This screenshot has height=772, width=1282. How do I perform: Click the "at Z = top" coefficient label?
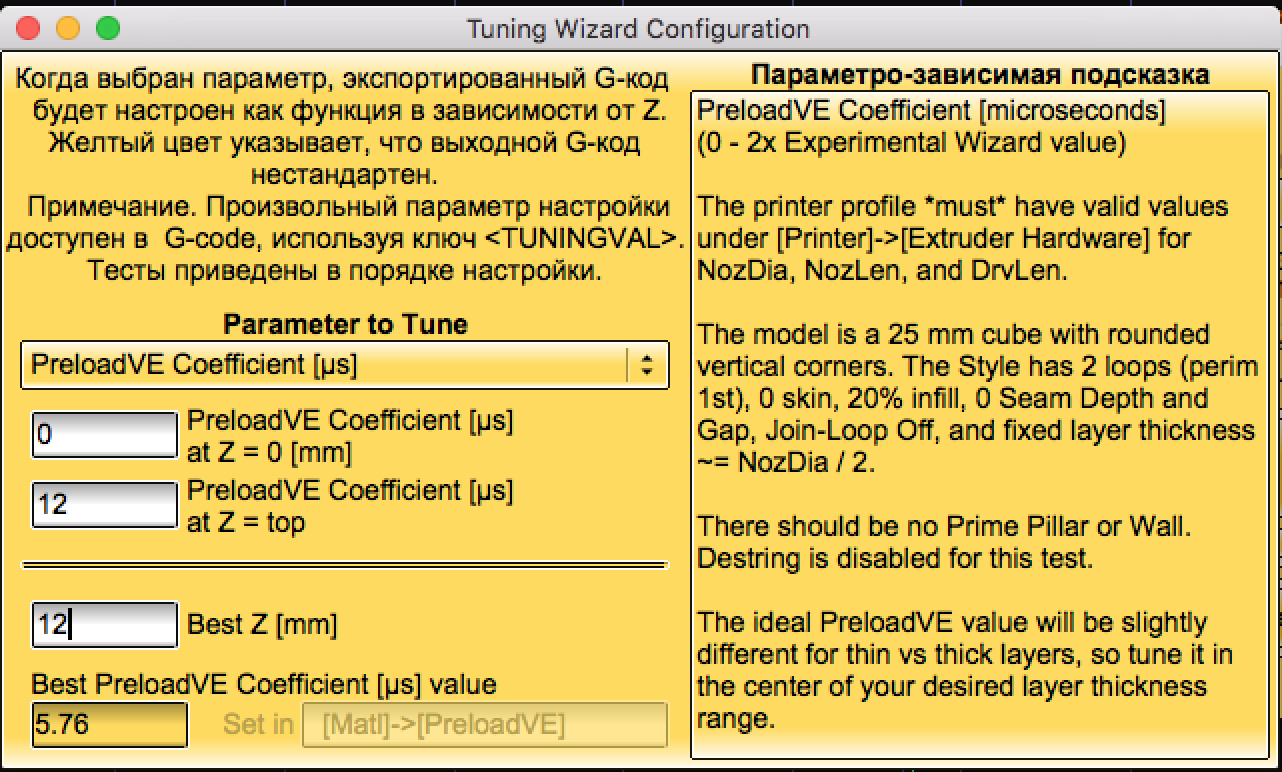point(350,506)
